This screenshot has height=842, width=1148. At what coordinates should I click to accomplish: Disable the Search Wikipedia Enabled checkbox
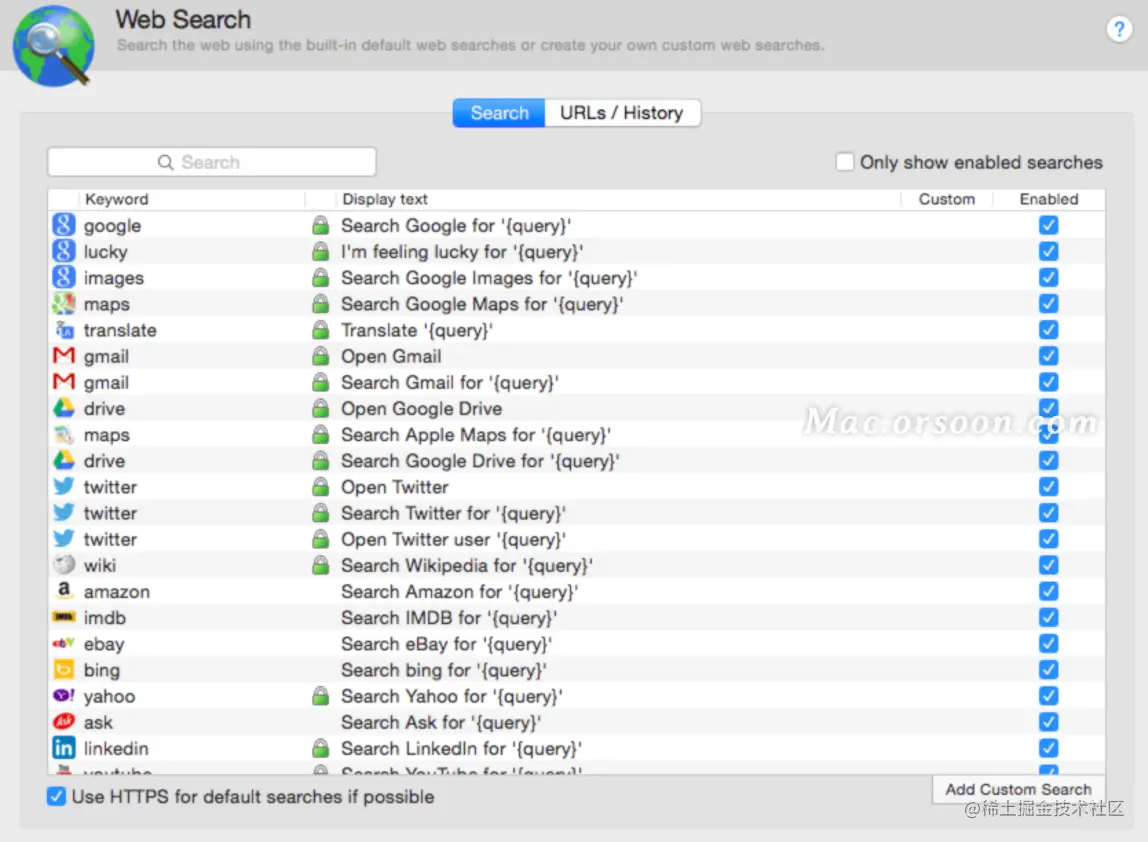[x=1048, y=565]
